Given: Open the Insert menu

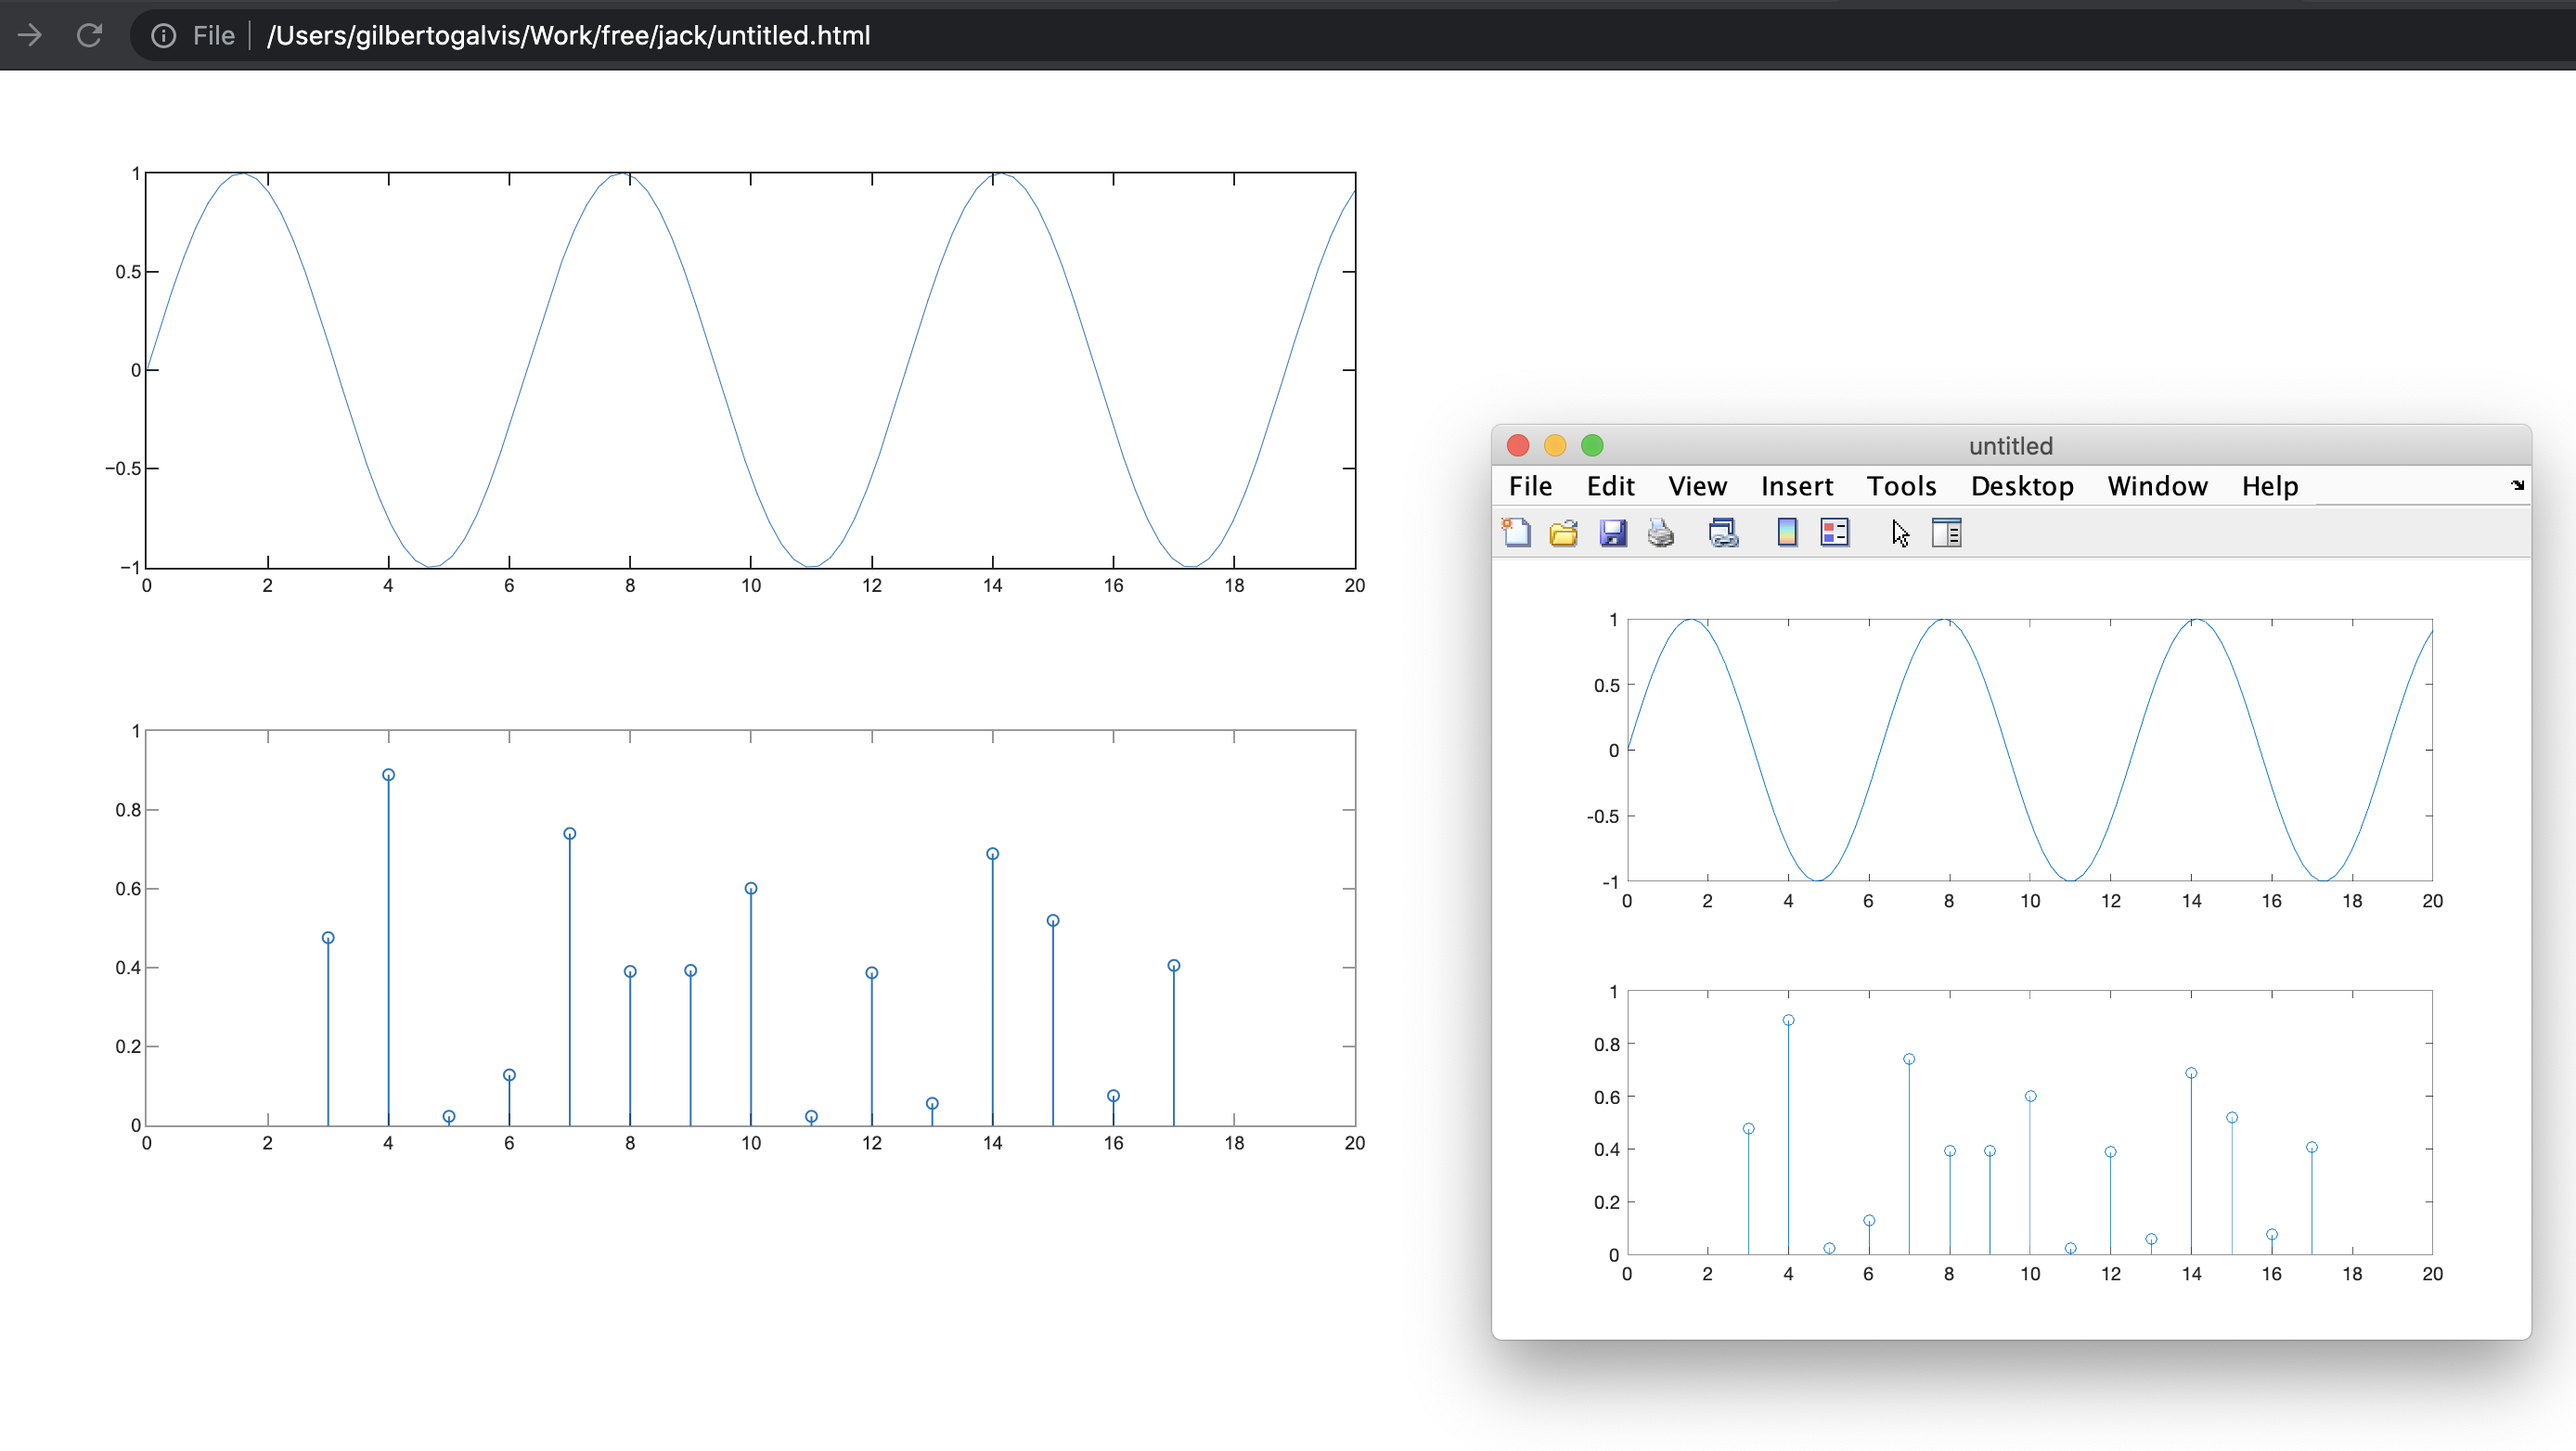Looking at the screenshot, I should (x=1797, y=486).
